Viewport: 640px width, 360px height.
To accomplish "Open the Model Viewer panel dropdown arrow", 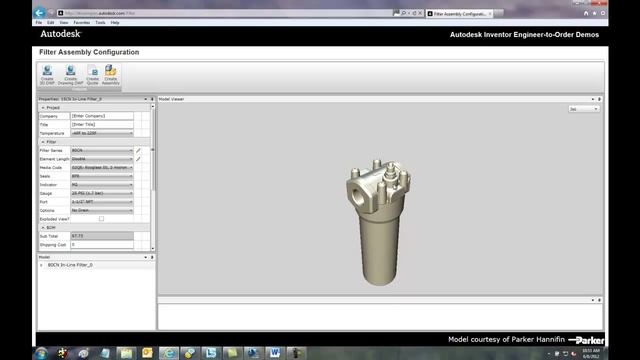I will click(593, 99).
